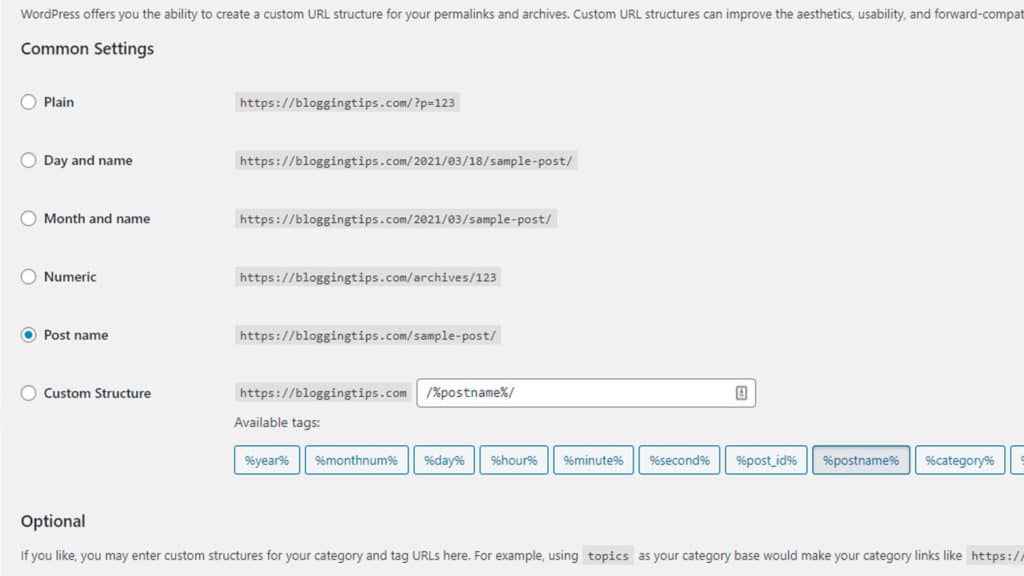Click the bloggingtips.com/sample-post/ example URL

pos(368,336)
